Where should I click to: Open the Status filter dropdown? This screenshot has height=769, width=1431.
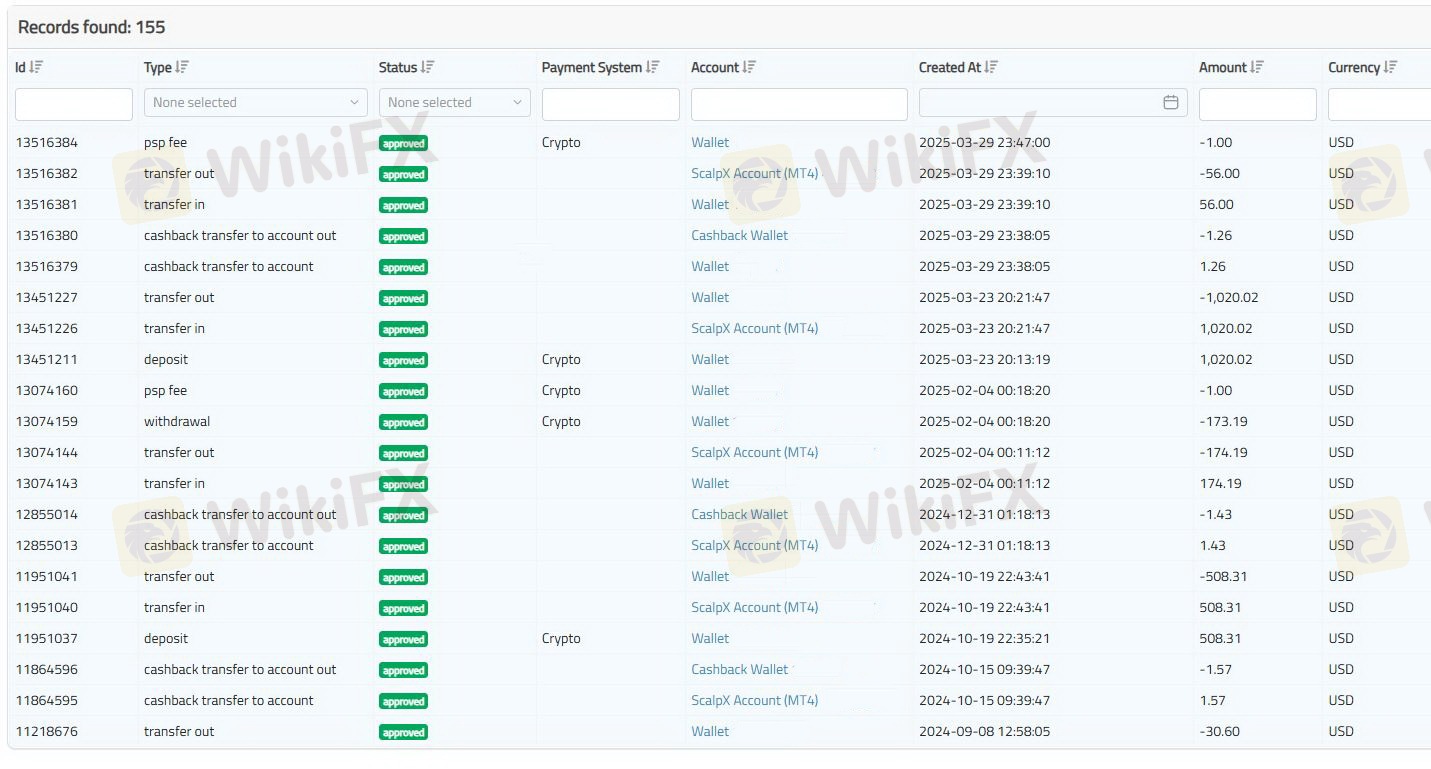click(x=454, y=102)
